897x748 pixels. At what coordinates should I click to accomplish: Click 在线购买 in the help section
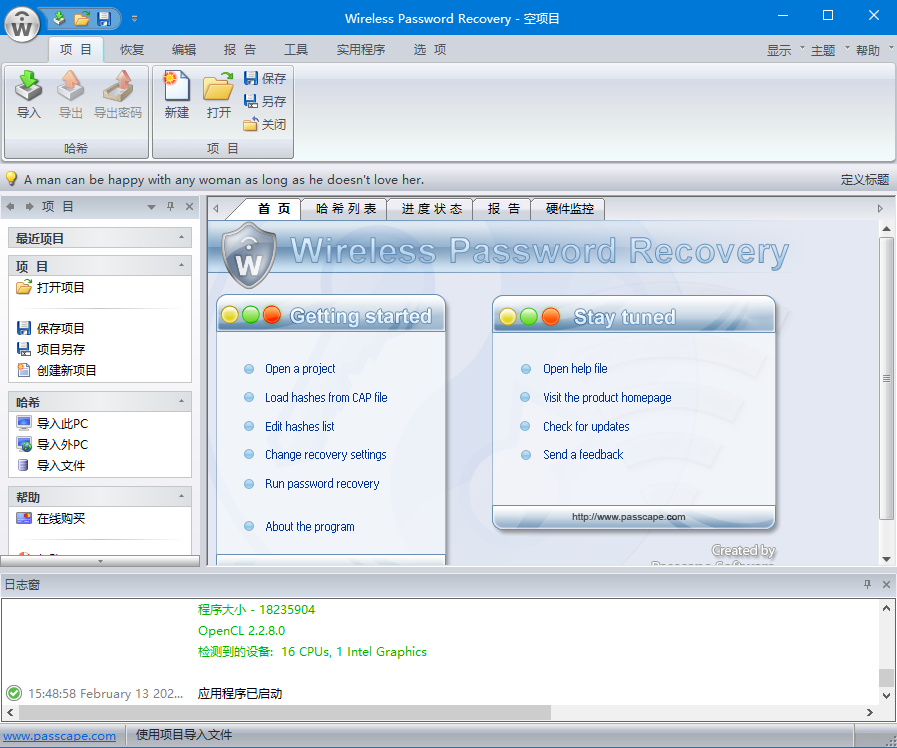[50, 519]
